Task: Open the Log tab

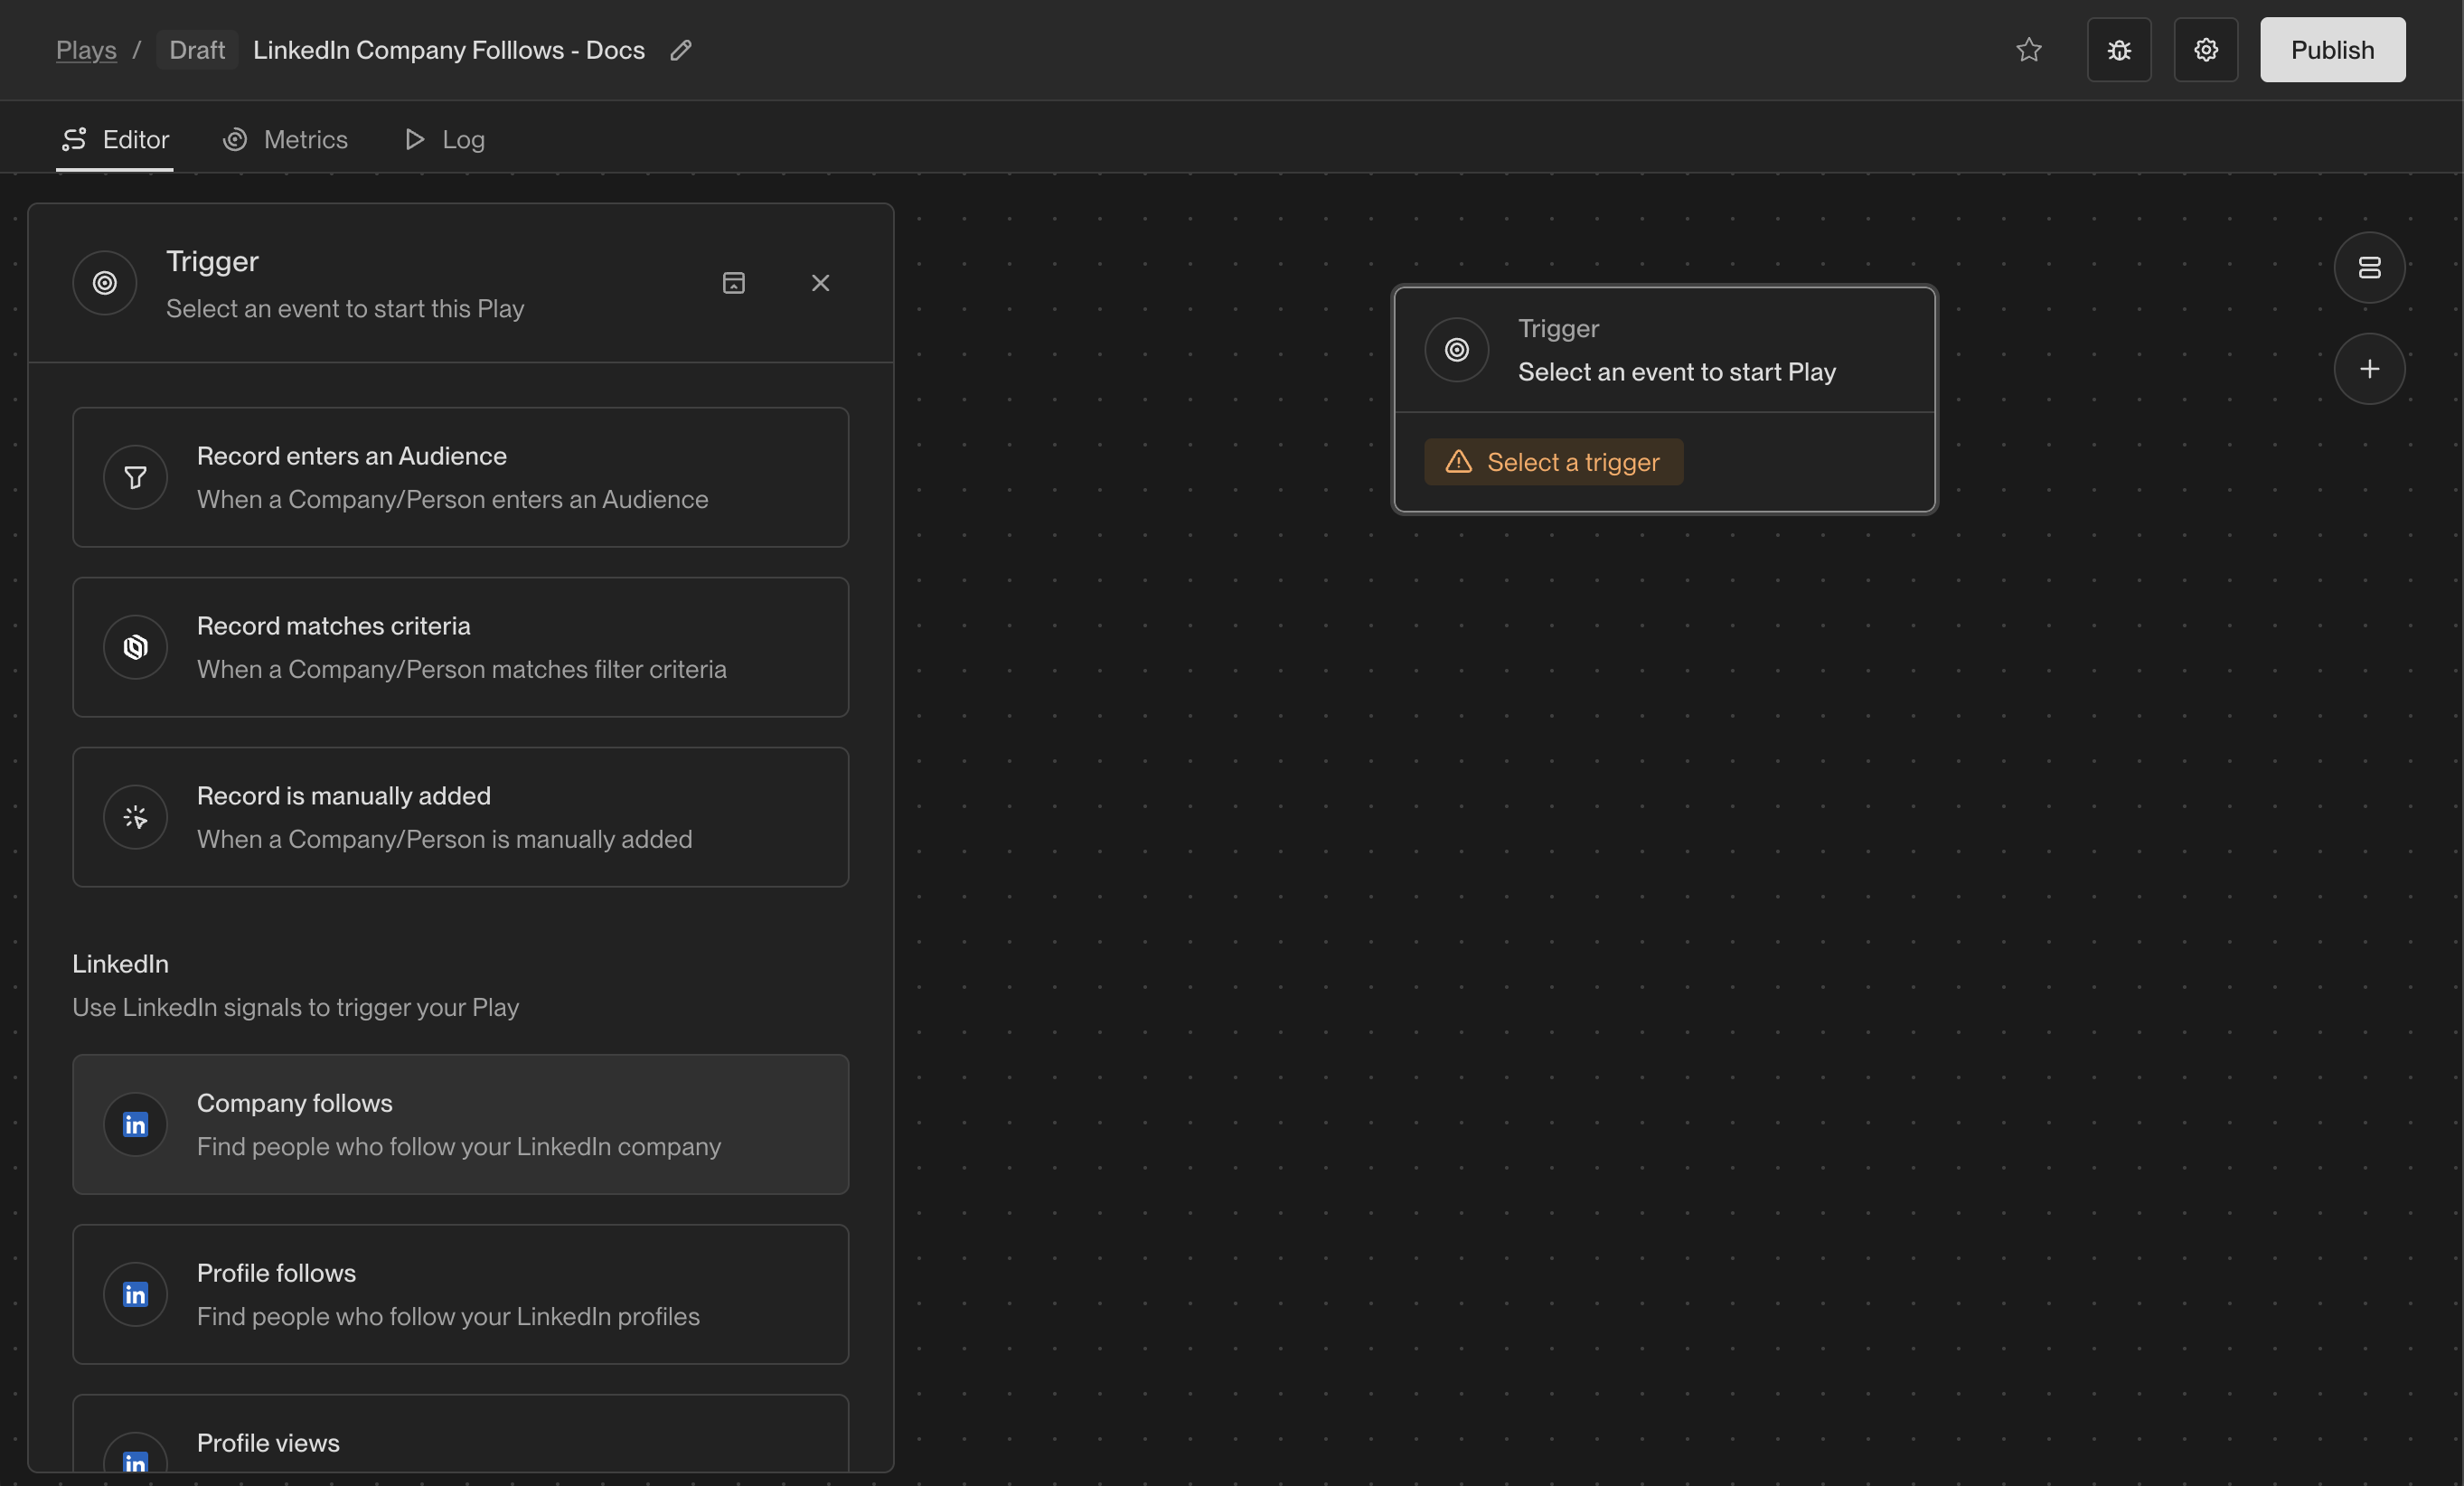Action: tap(444, 139)
